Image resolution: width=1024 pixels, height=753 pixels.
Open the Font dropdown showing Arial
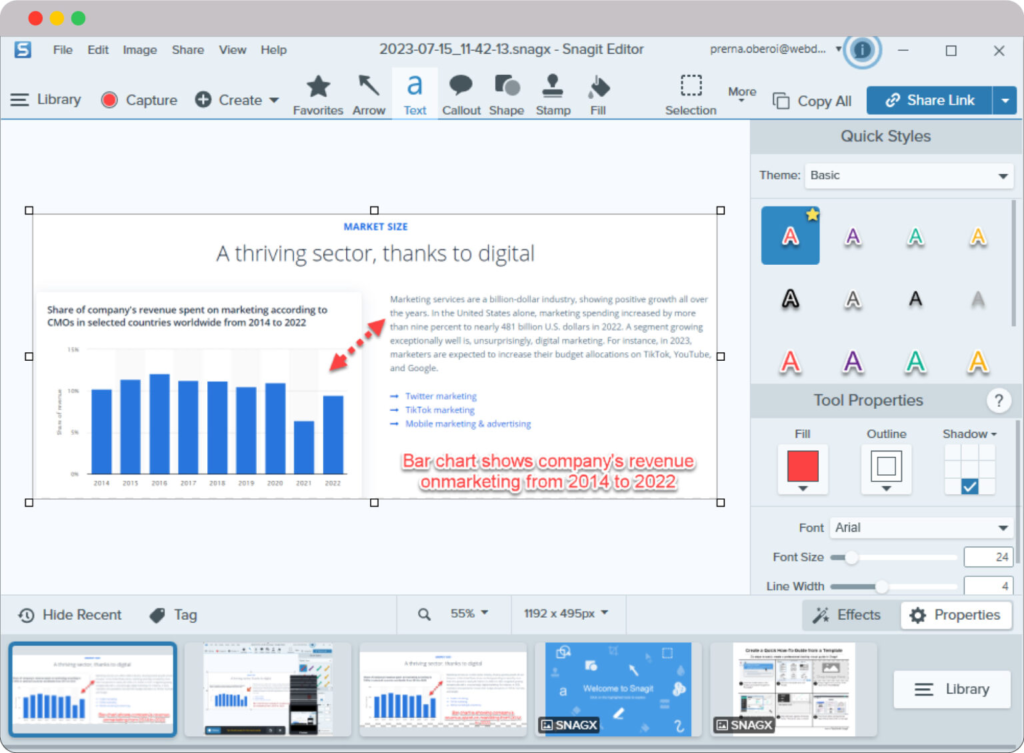click(920, 528)
